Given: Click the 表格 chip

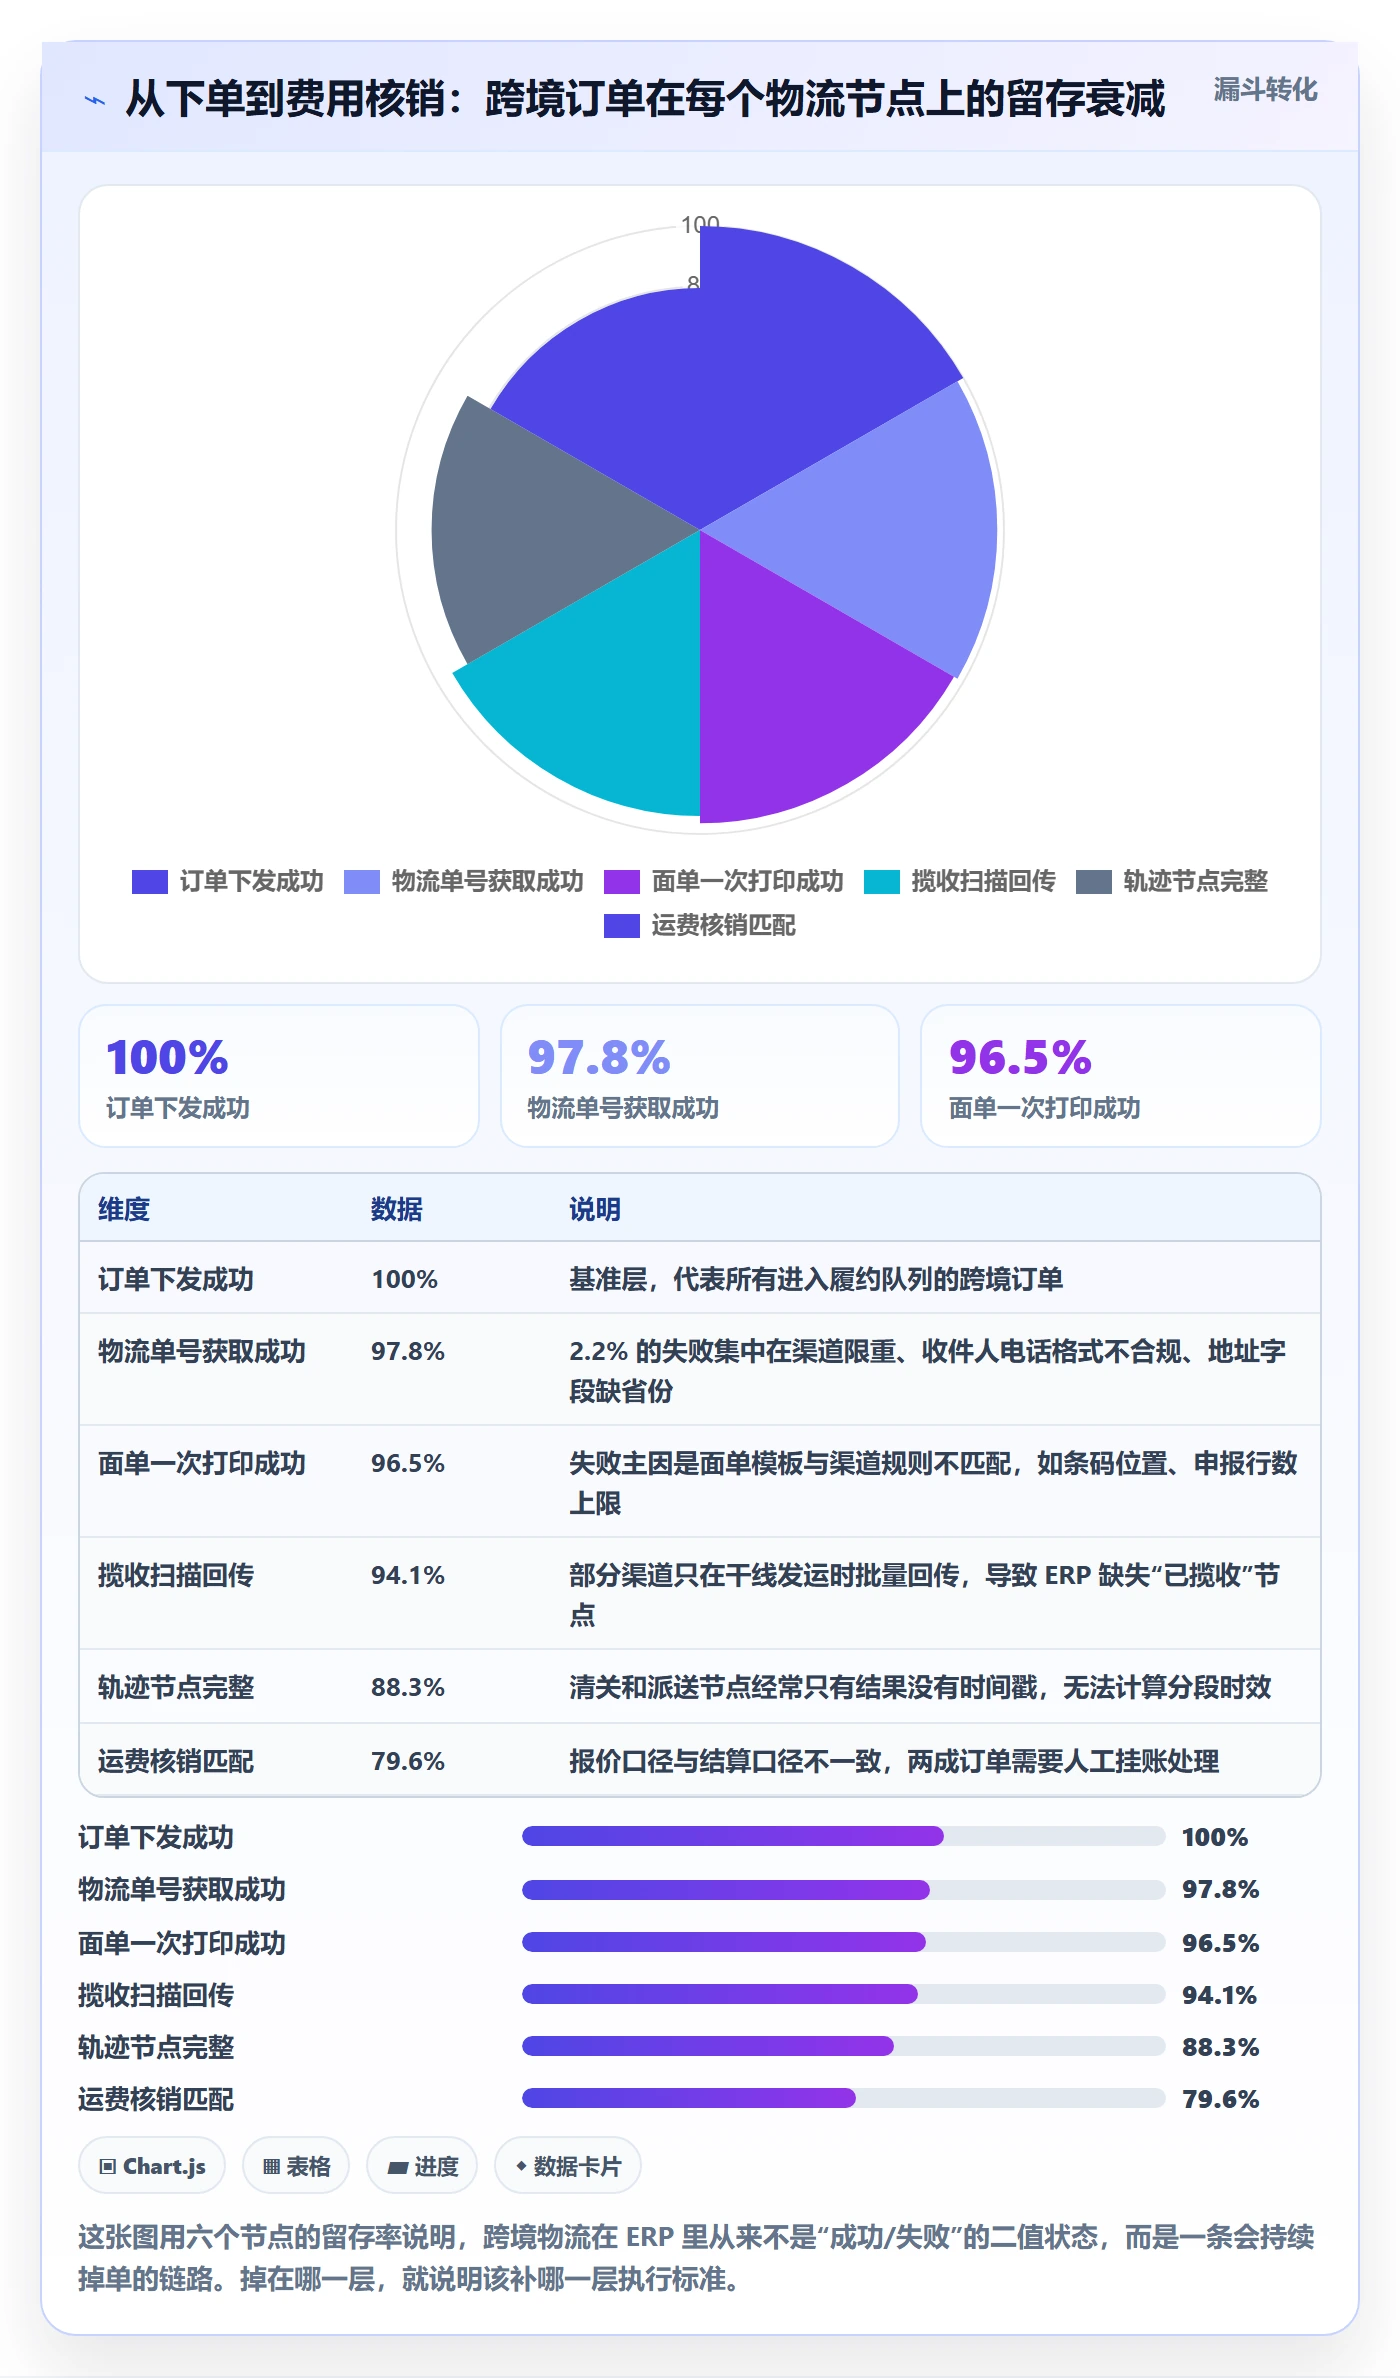Looking at the screenshot, I should [296, 2166].
